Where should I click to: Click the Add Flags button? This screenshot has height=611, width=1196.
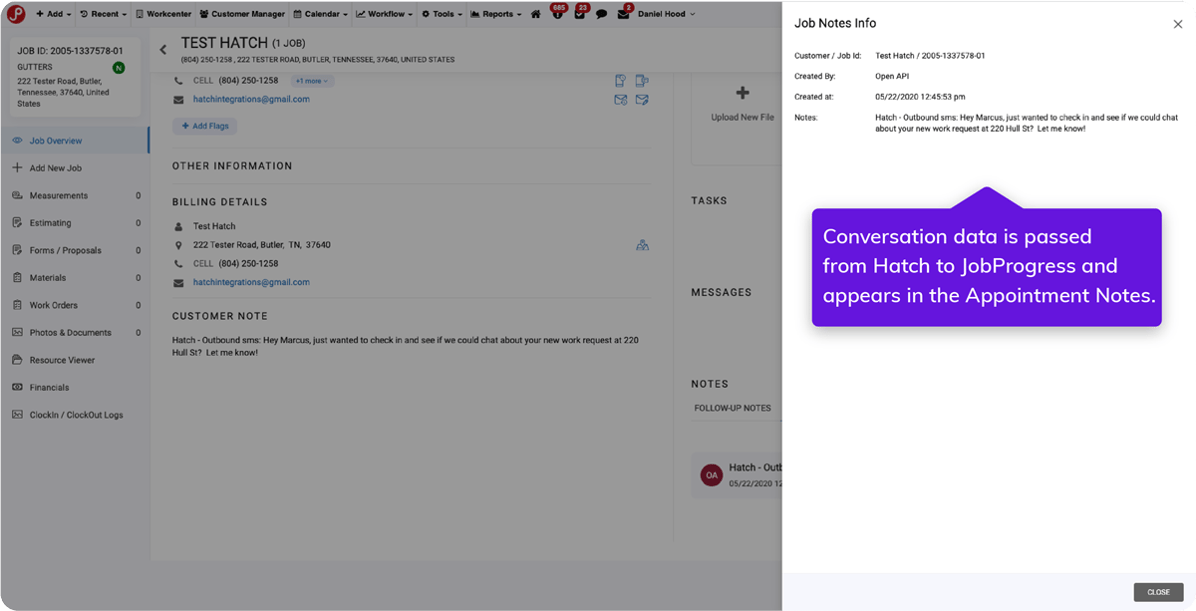pos(204,126)
